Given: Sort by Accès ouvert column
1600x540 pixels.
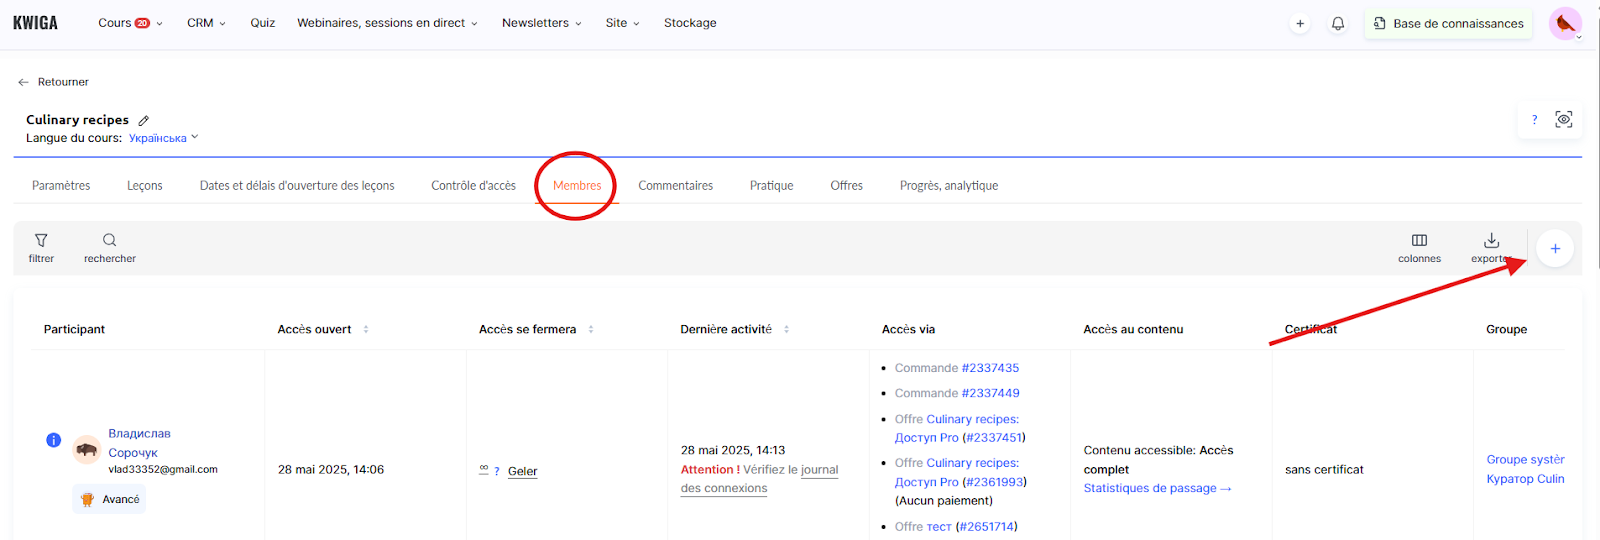Looking at the screenshot, I should click(x=366, y=329).
